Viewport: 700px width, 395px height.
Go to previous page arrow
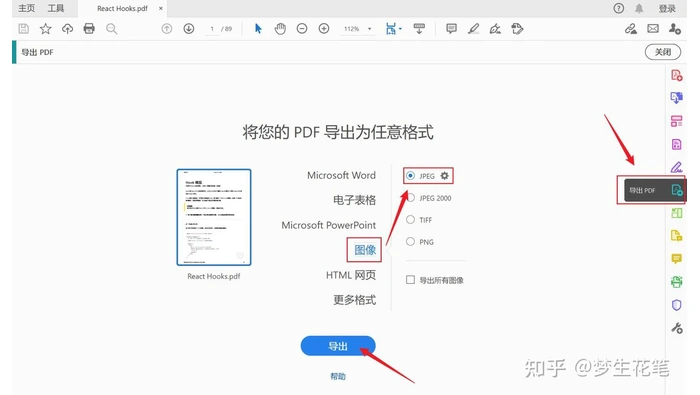[x=167, y=29]
